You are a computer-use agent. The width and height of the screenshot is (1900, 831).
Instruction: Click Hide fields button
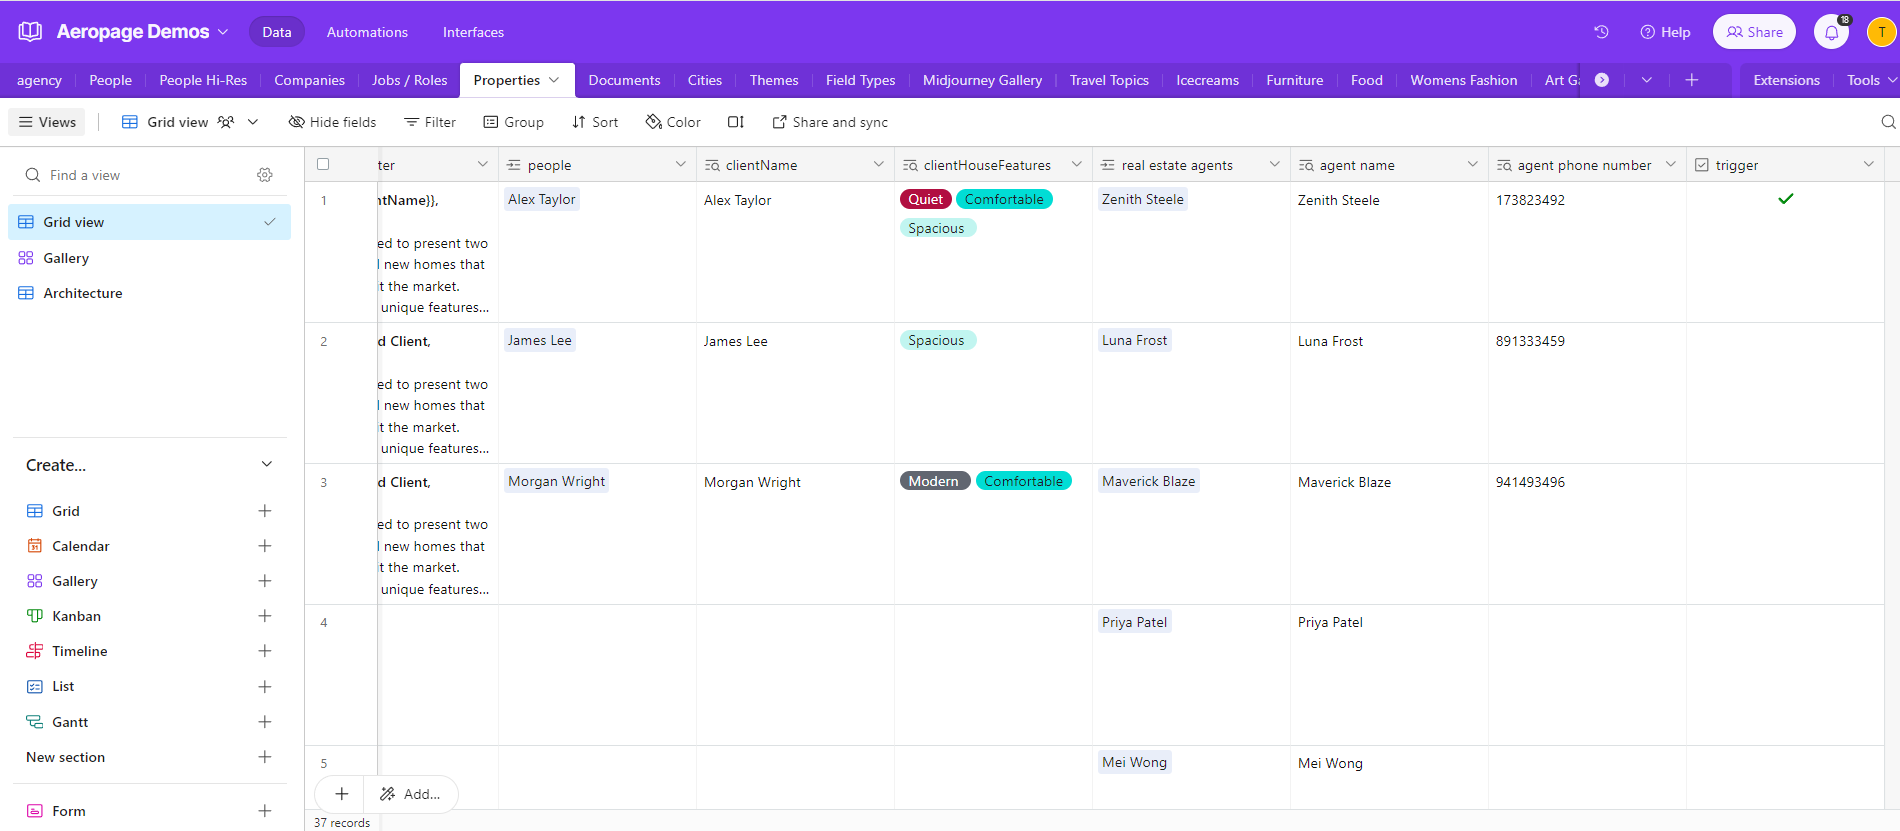click(332, 122)
